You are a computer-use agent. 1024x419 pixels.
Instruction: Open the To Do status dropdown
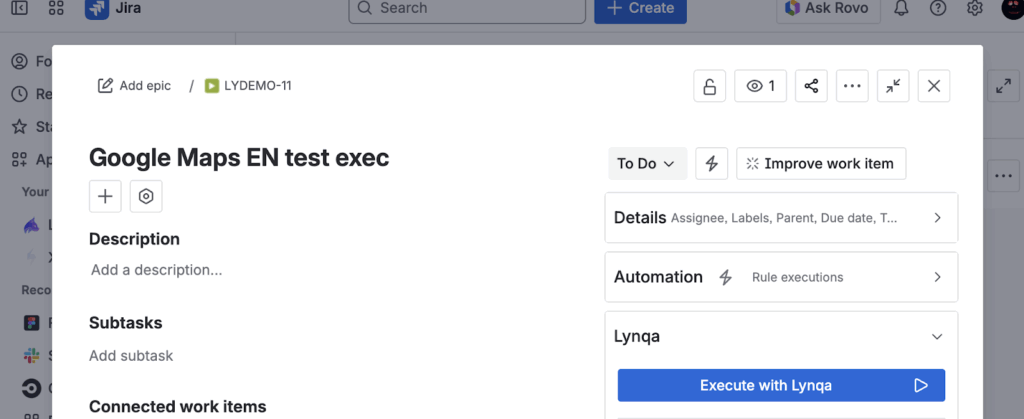click(x=646, y=163)
